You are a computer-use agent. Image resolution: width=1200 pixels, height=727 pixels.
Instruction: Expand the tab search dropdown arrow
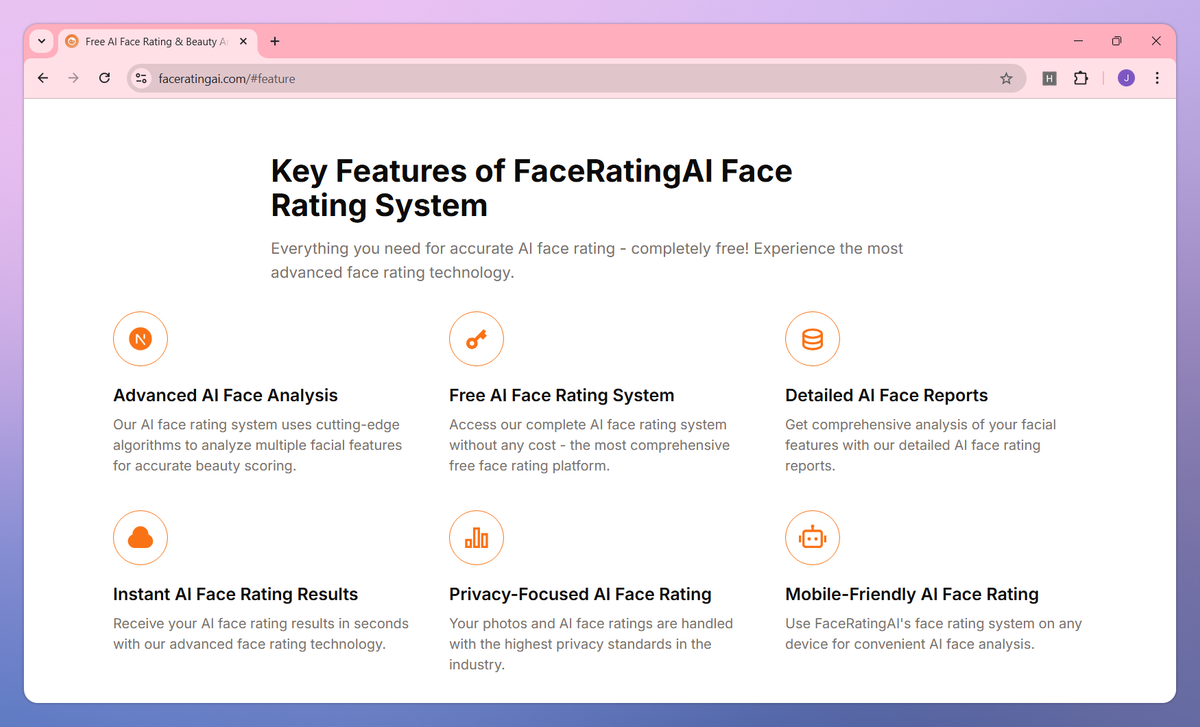tap(41, 41)
